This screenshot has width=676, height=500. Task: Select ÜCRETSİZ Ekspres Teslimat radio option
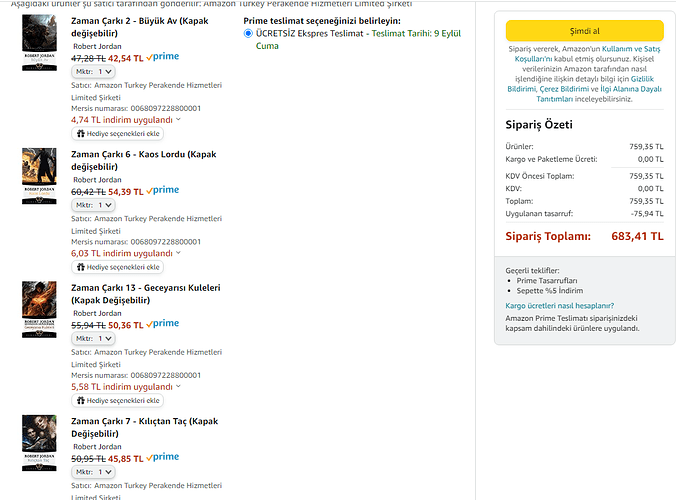pos(248,33)
